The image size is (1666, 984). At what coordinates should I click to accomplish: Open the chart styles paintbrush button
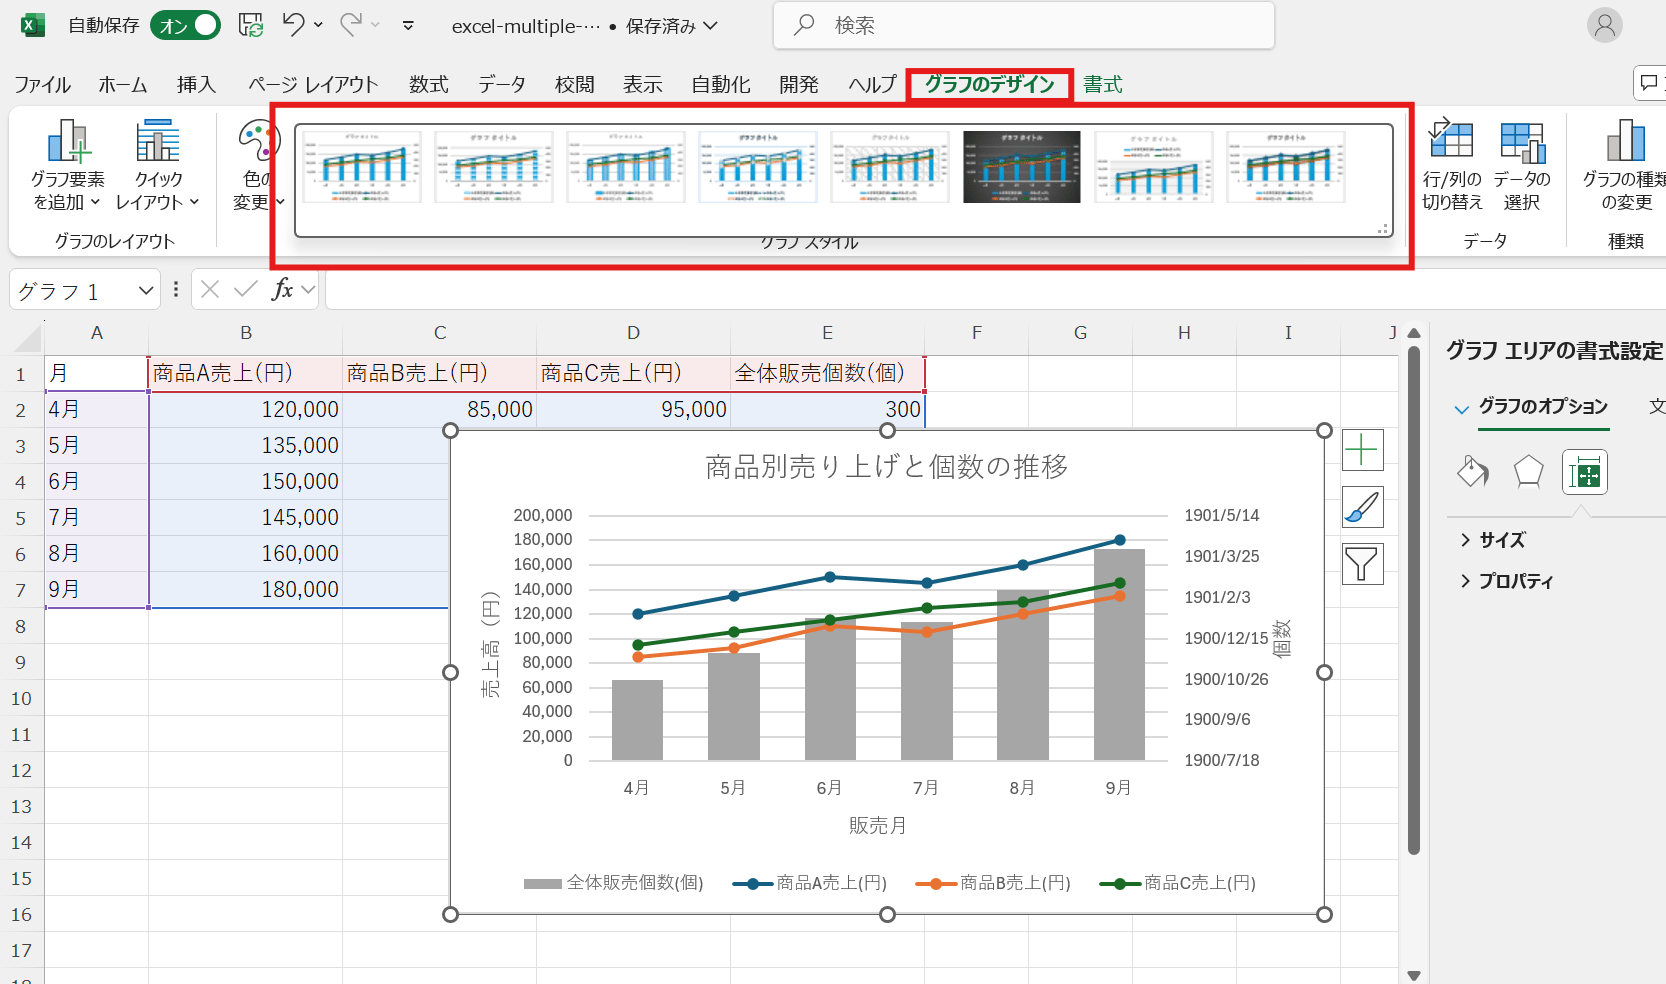(x=1362, y=508)
